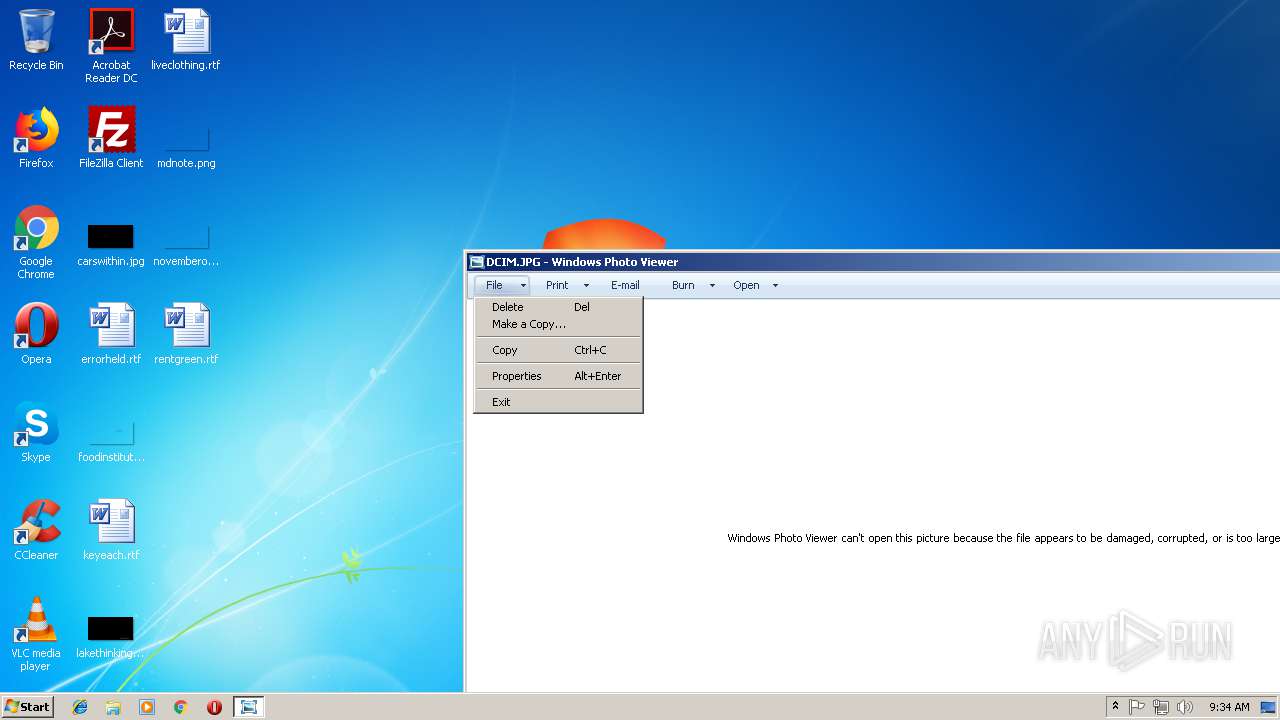Select rentgreen.rtf document icon
Viewport: 1280px width, 720px height.
click(x=186, y=334)
